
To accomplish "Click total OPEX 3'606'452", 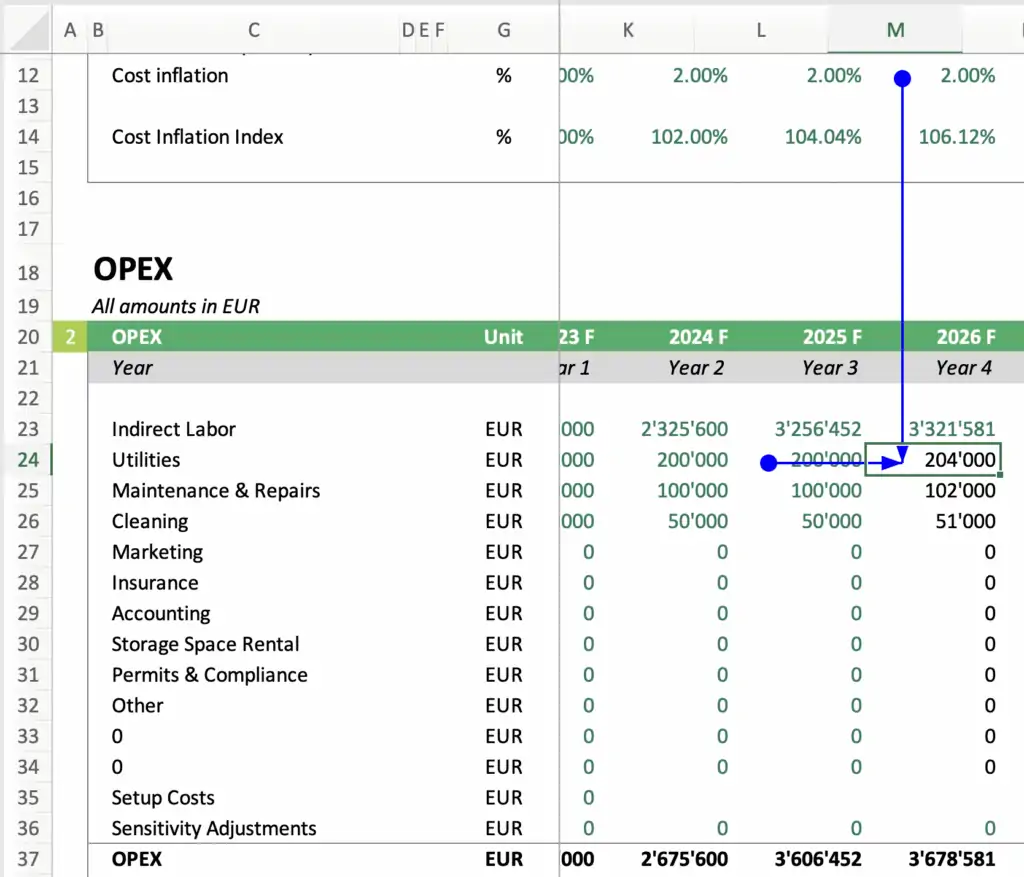I will pyautogui.click(x=818, y=859).
